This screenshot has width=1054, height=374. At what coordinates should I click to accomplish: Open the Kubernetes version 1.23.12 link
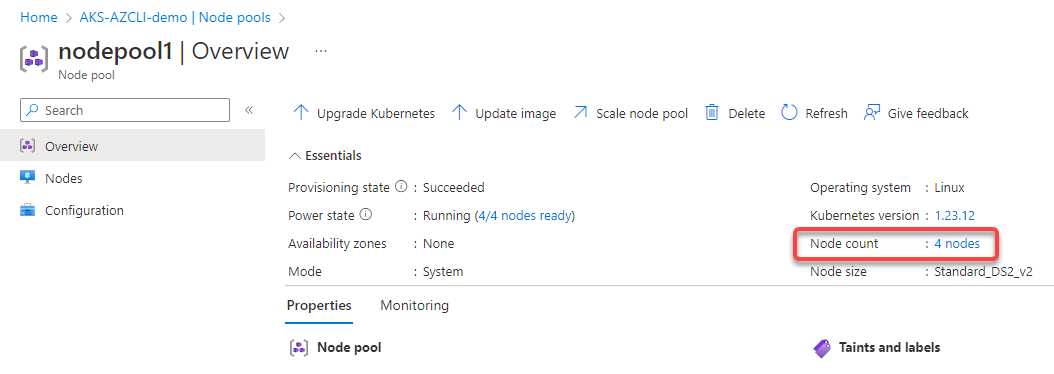(x=955, y=216)
